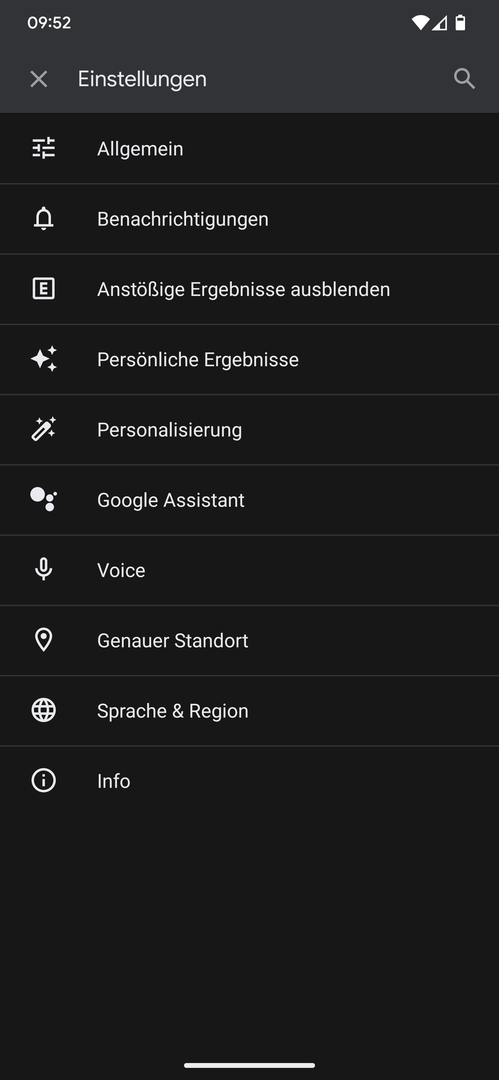Tap the location pin icon
499x1080 pixels.
click(43, 640)
